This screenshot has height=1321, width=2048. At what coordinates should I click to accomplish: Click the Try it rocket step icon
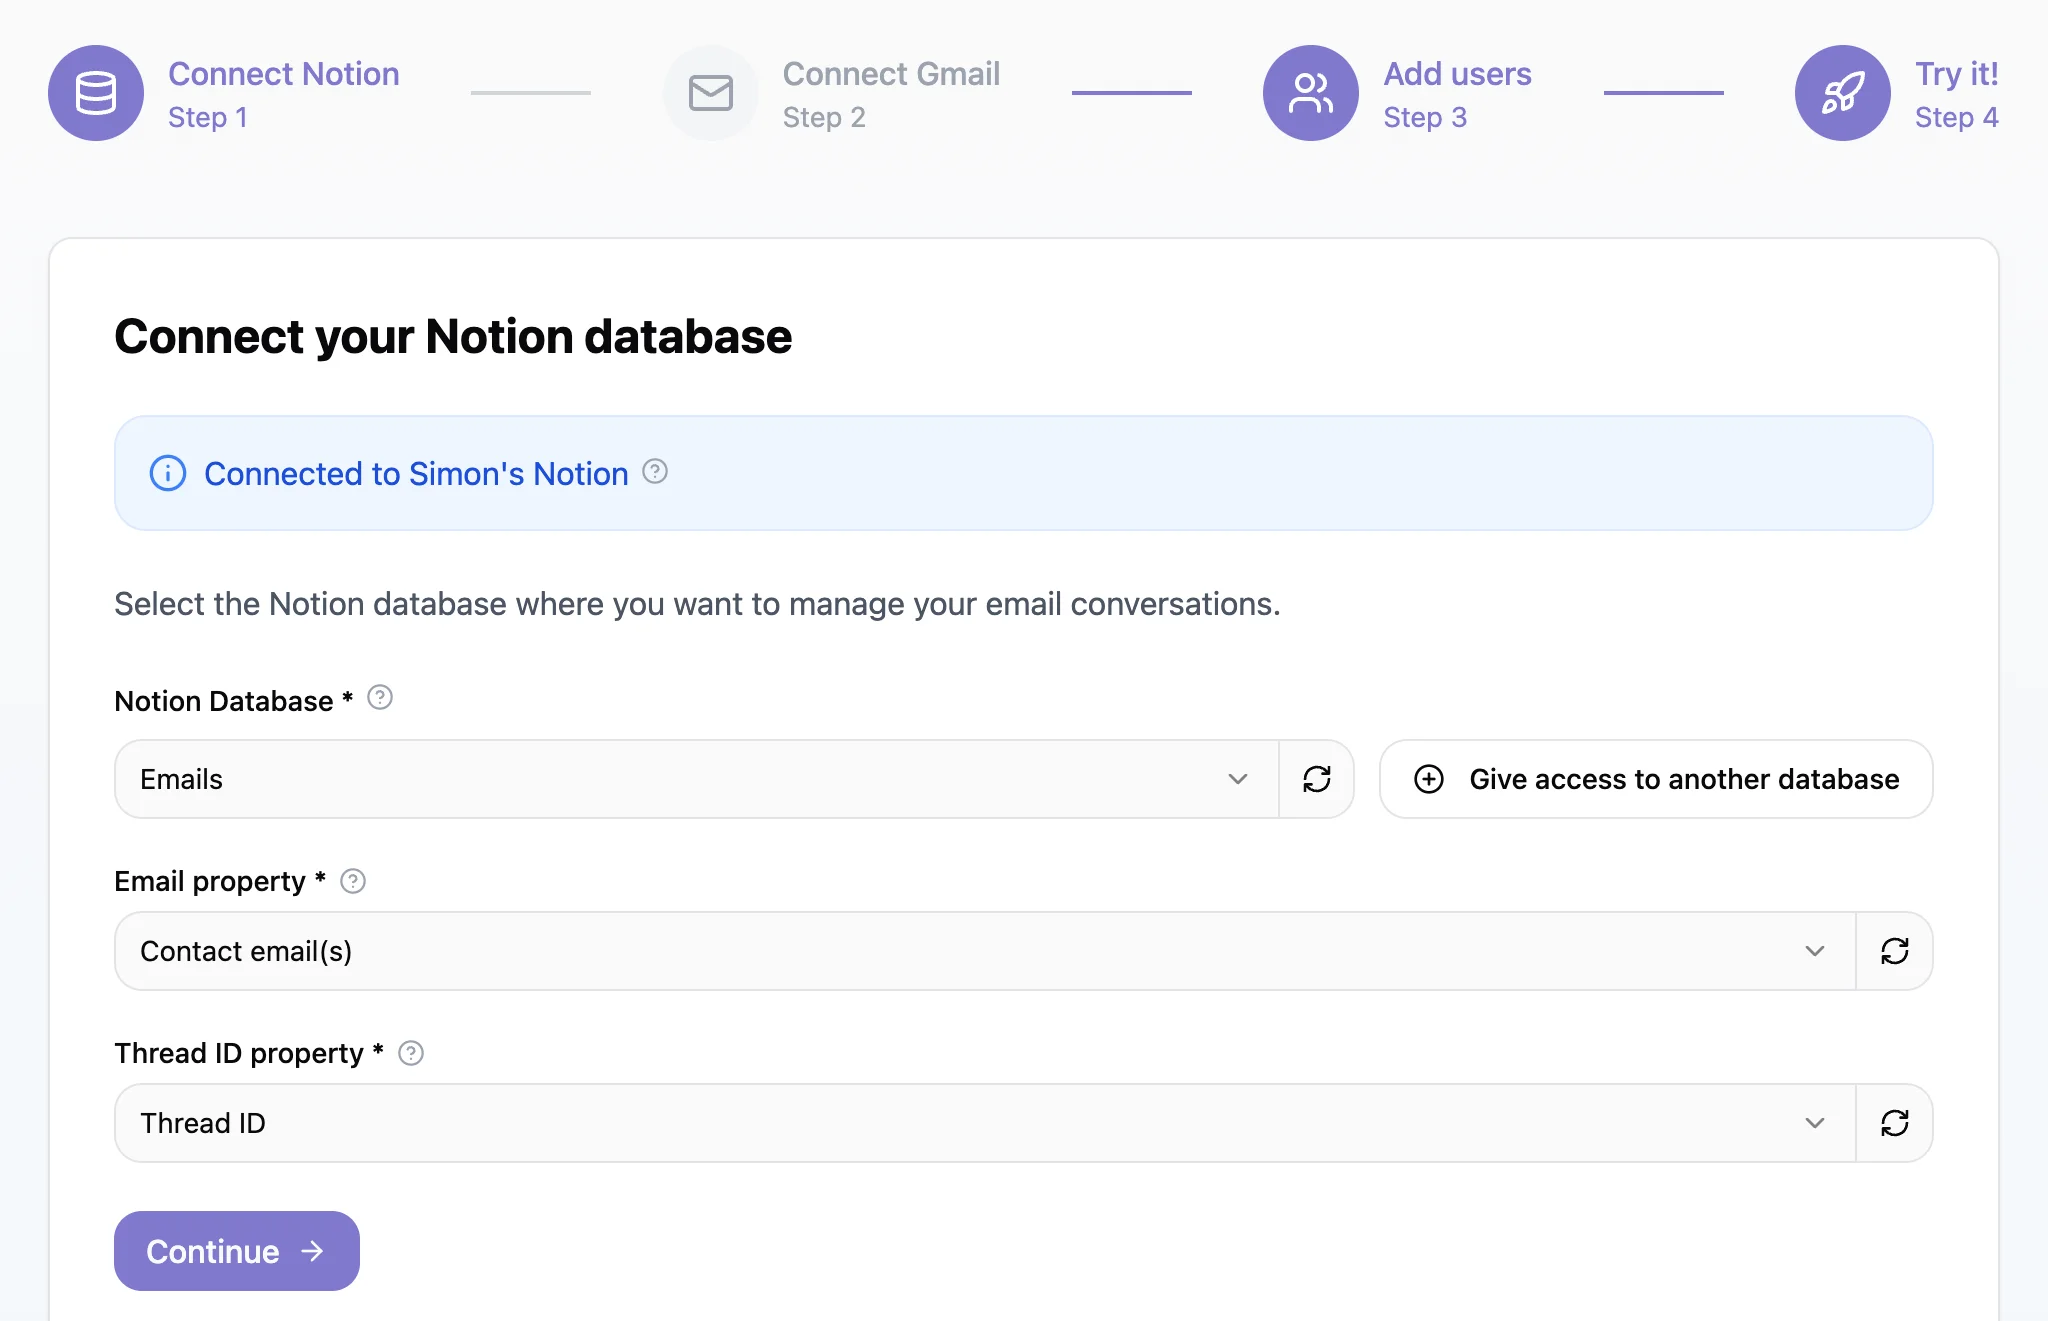pyautogui.click(x=1842, y=93)
